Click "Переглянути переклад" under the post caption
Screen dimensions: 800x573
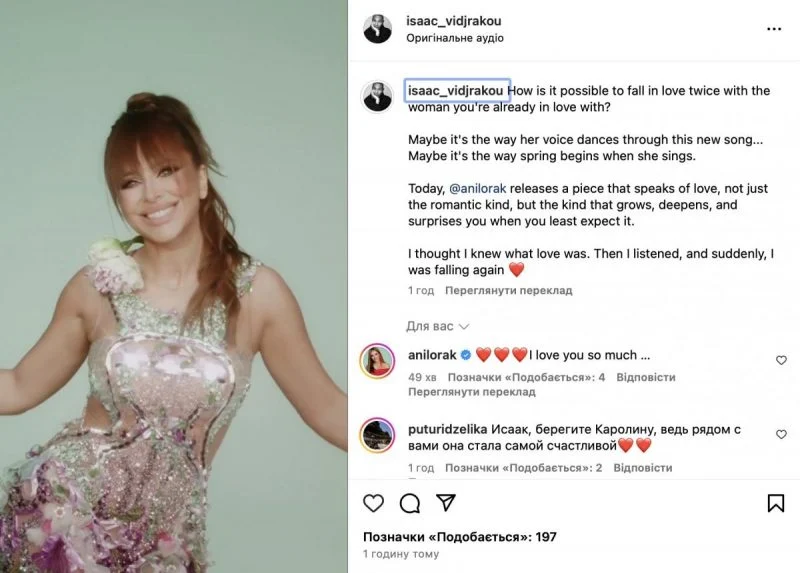(508, 291)
